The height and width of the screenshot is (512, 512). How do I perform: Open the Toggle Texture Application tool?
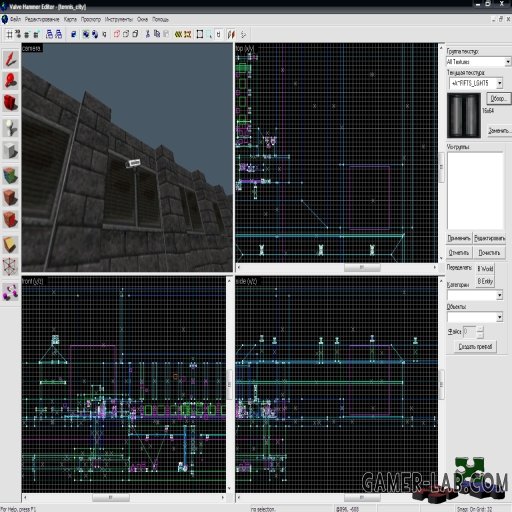tap(11, 175)
